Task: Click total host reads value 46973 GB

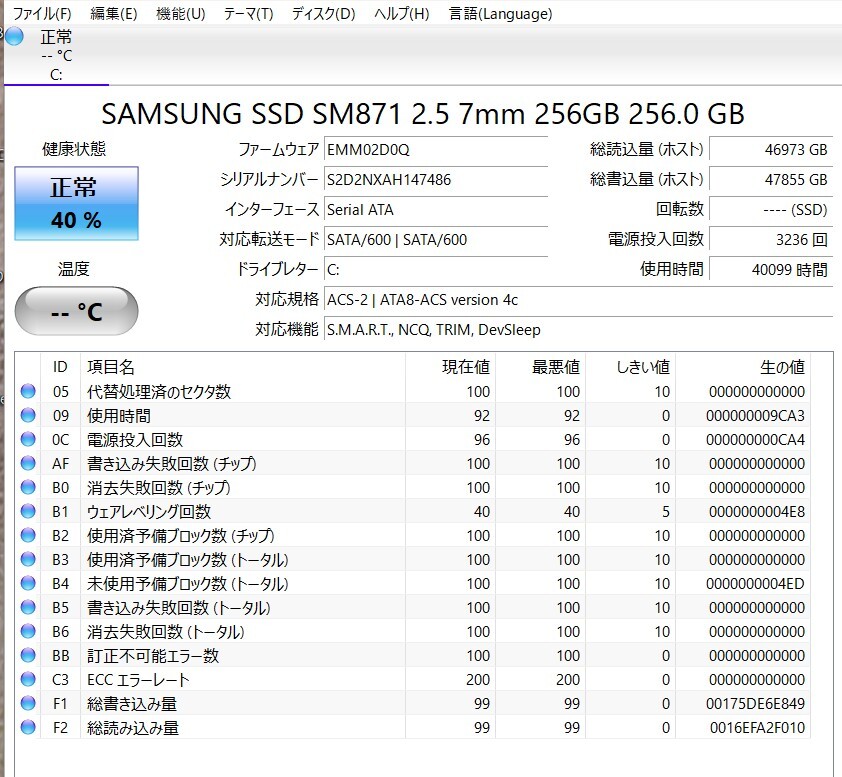Action: 771,149
